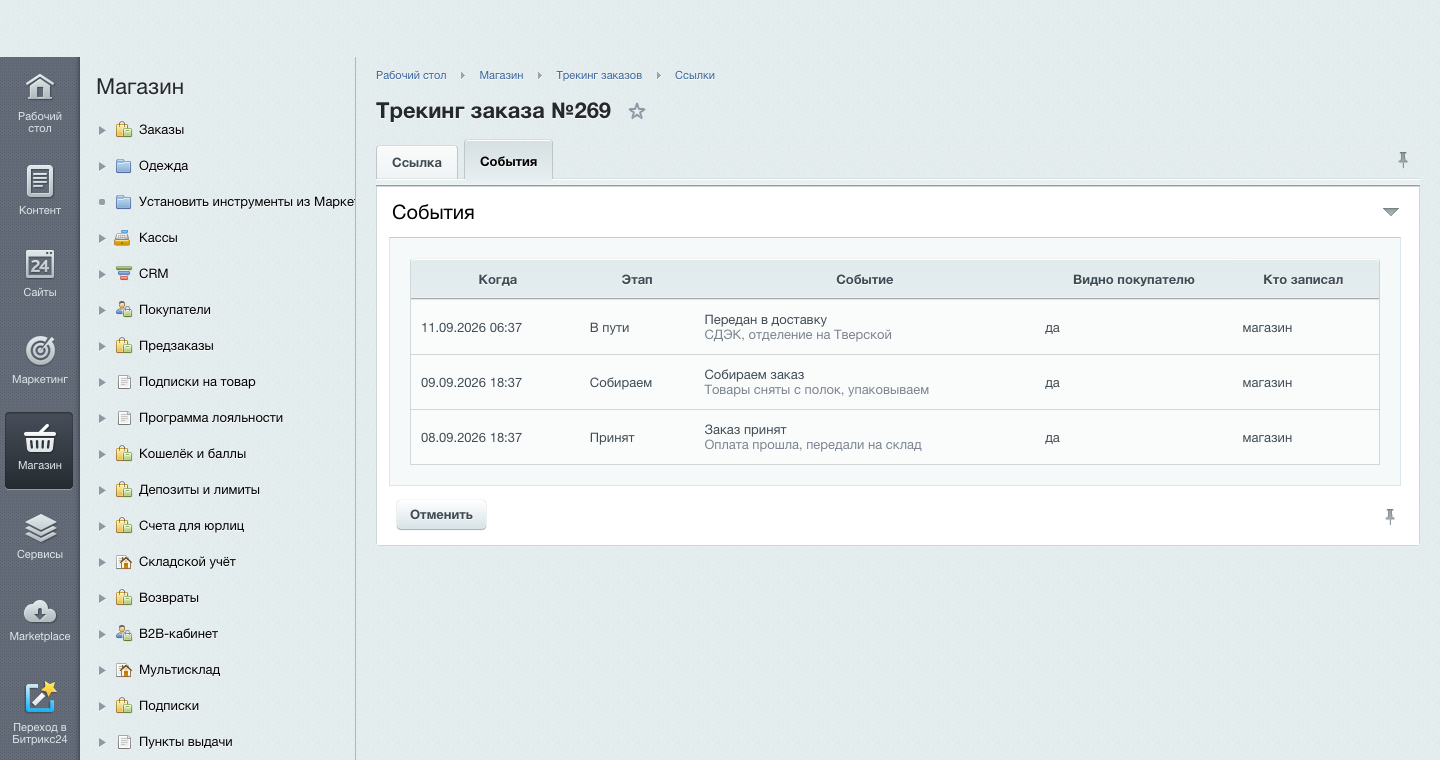
Task: Select the Магазин basket icon
Action: (39, 438)
